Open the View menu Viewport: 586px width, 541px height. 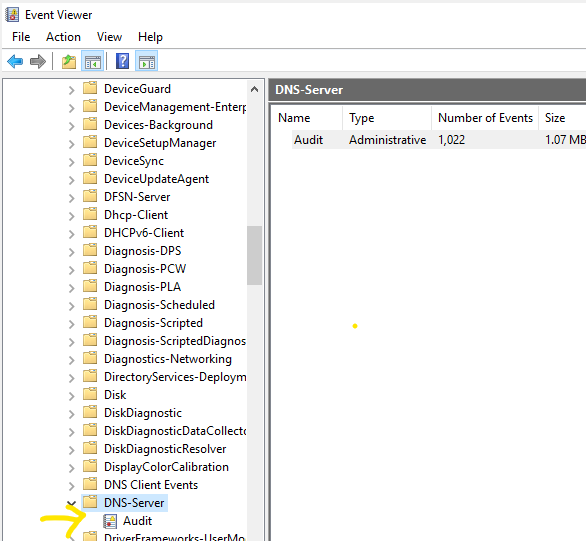pos(109,37)
